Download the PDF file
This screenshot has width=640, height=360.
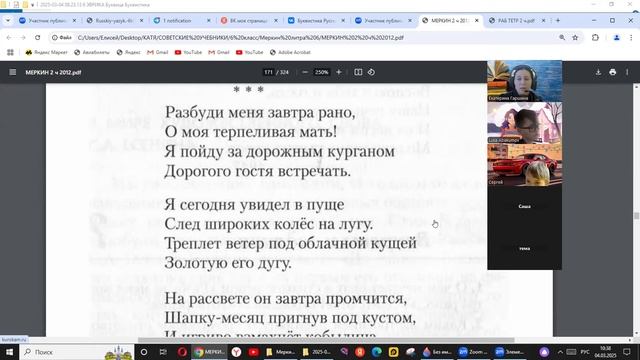[x=598, y=72]
